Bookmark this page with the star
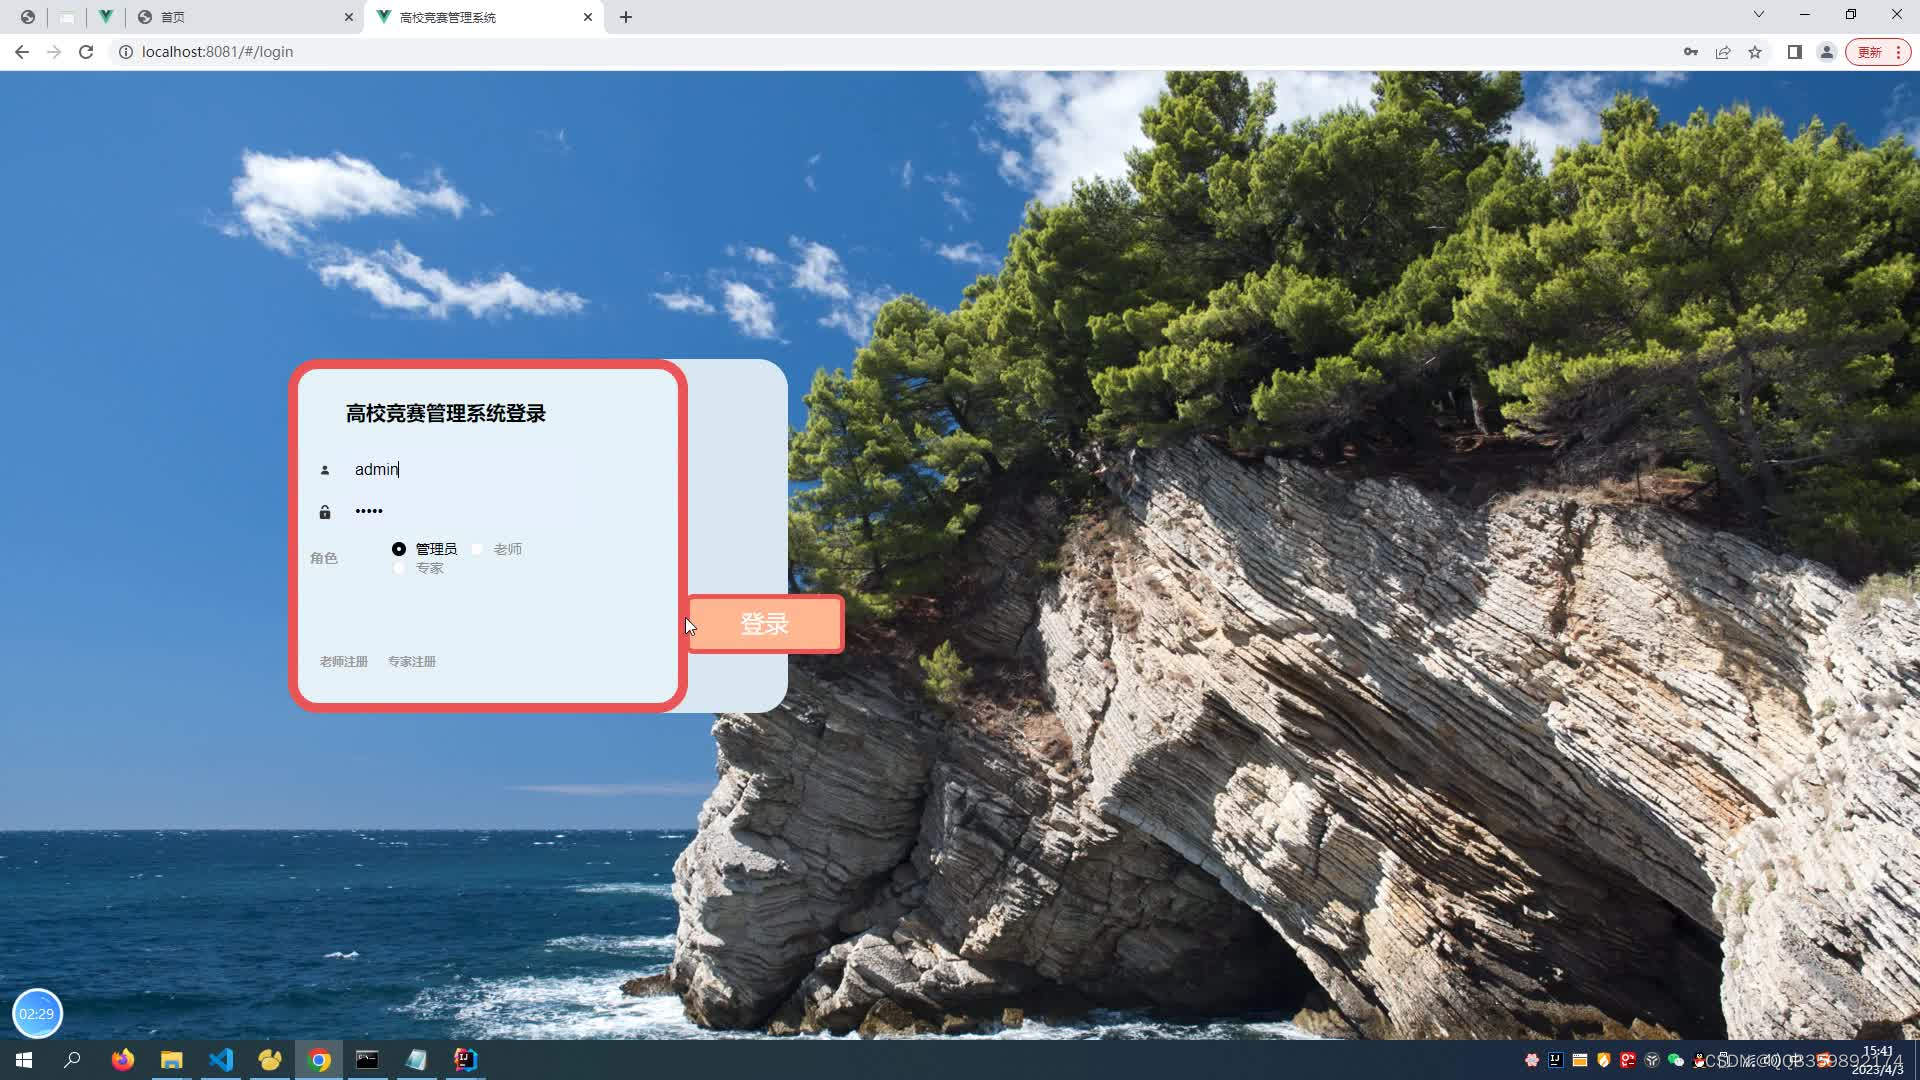1920x1080 pixels. (x=1755, y=52)
